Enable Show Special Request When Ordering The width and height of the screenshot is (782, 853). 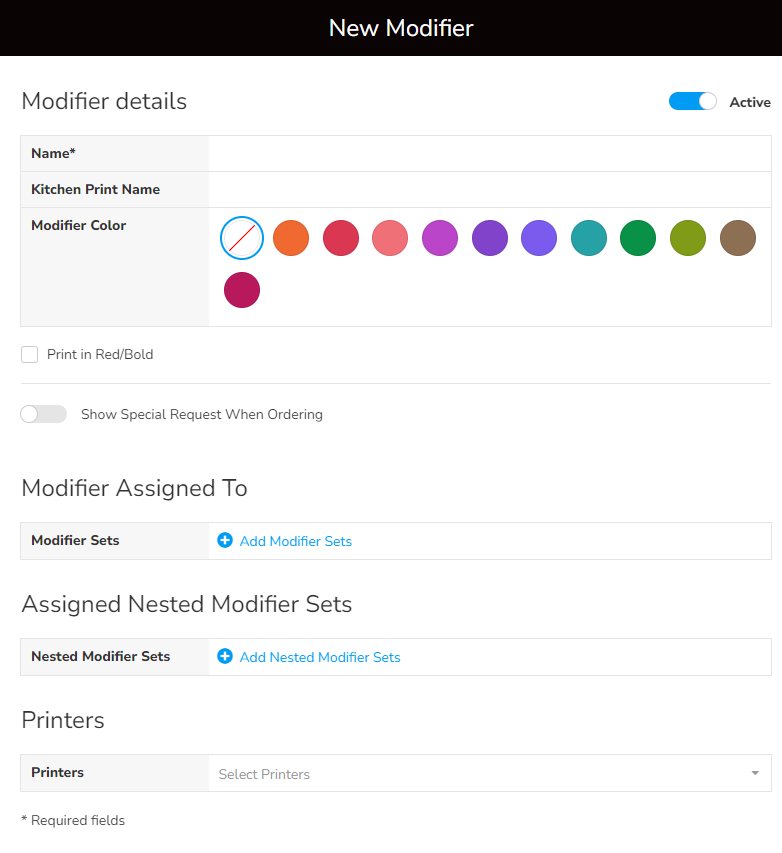point(44,414)
